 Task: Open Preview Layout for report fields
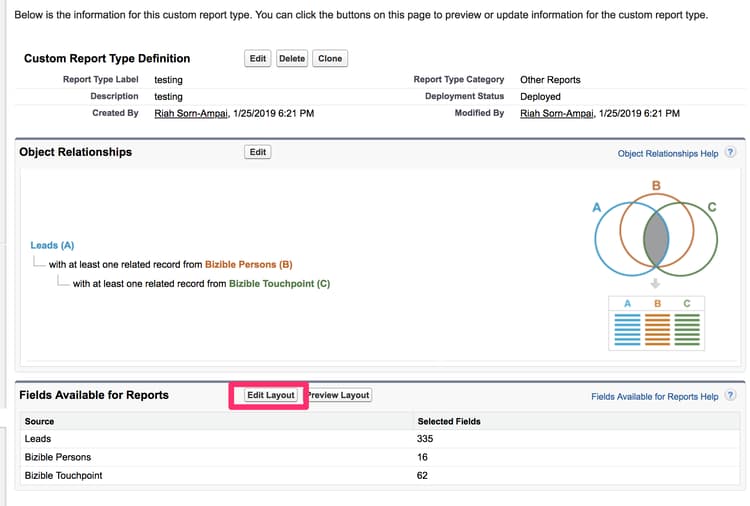pos(339,395)
